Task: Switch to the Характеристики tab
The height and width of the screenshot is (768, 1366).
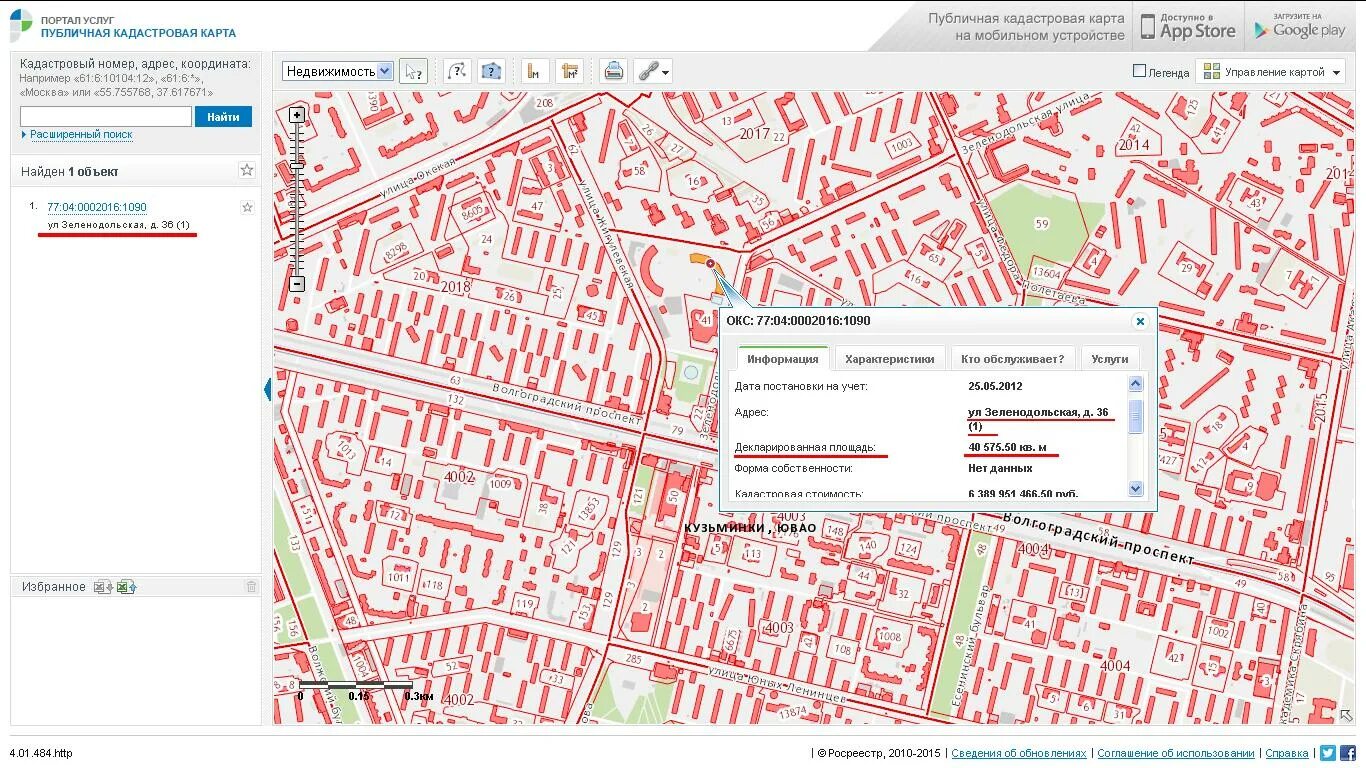Action: pos(890,359)
